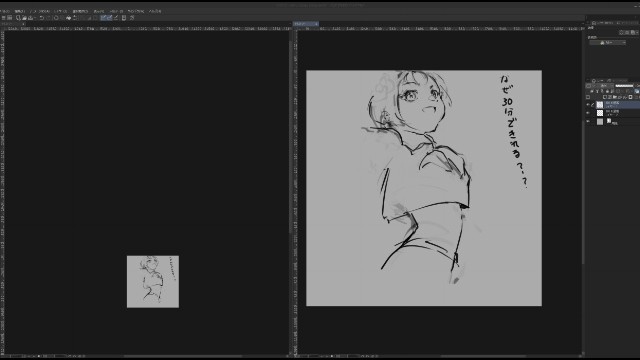Toggle Set as reference layer icon
This screenshot has height=360, width=640.
pos(597,91)
